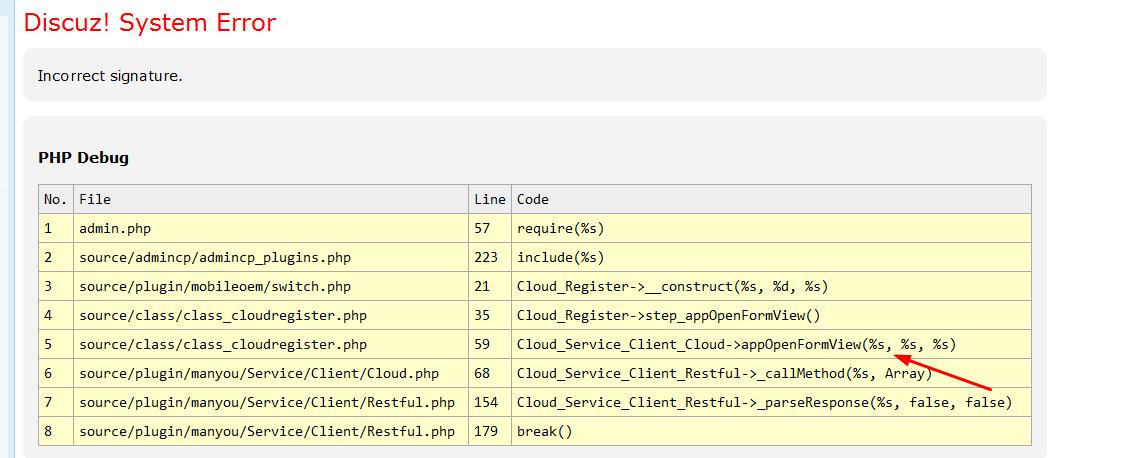Image resolution: width=1129 pixels, height=458 pixels.
Task: Click line number 21 cell
Action: [490, 287]
